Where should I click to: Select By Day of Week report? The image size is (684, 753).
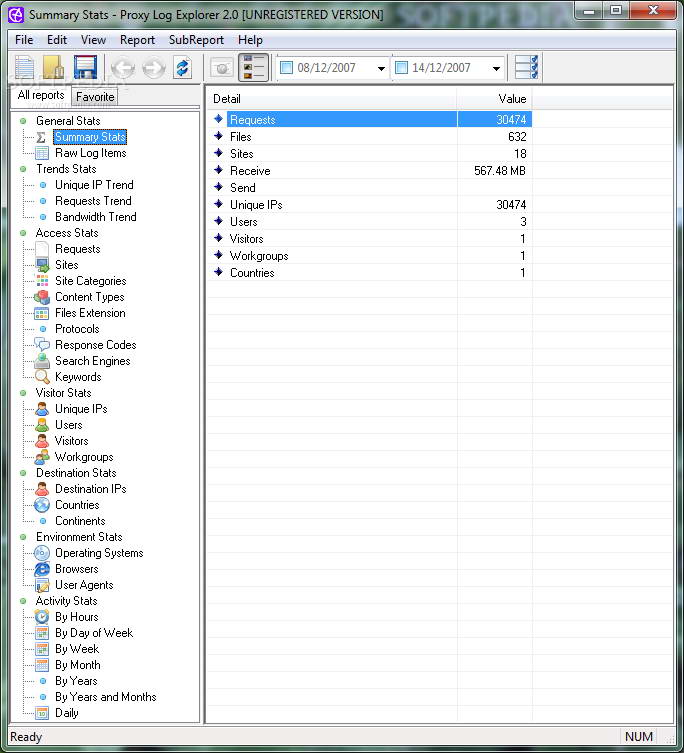[94, 633]
